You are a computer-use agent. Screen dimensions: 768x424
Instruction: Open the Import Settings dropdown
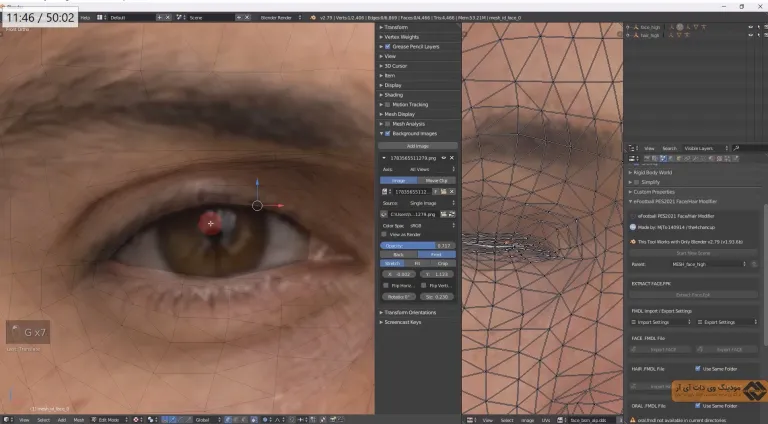660,322
